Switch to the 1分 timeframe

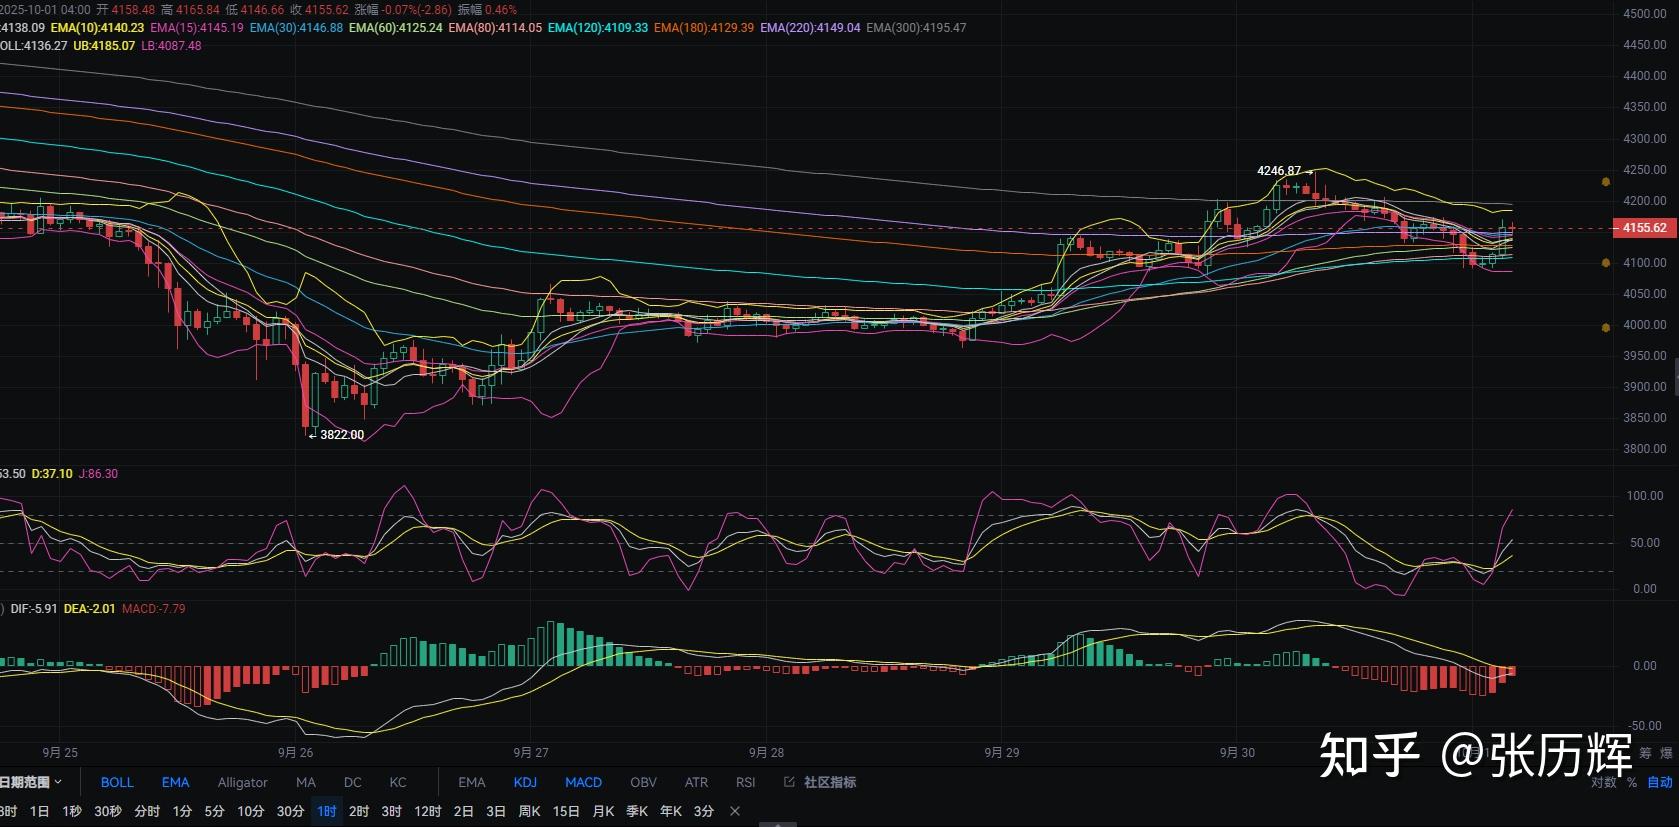pos(182,811)
